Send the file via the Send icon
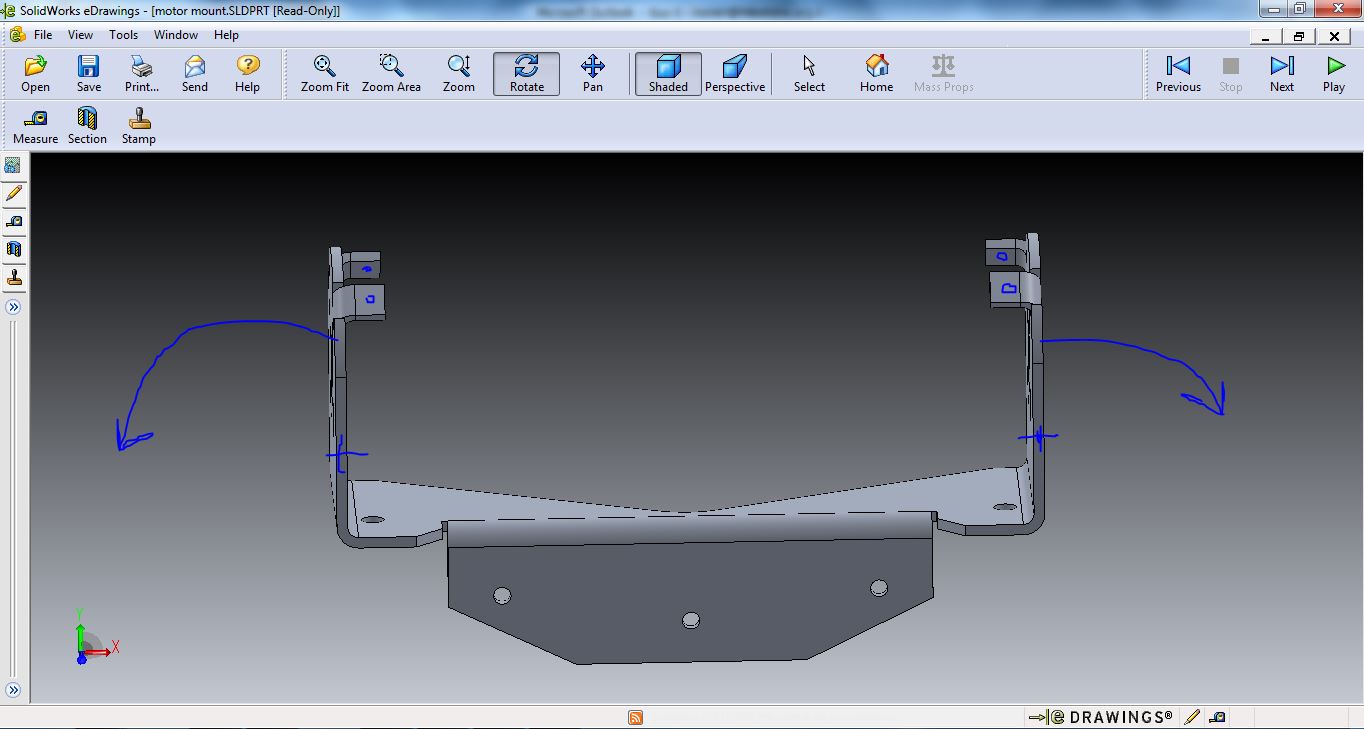Viewport: 1364px width, 729px height. click(195, 74)
